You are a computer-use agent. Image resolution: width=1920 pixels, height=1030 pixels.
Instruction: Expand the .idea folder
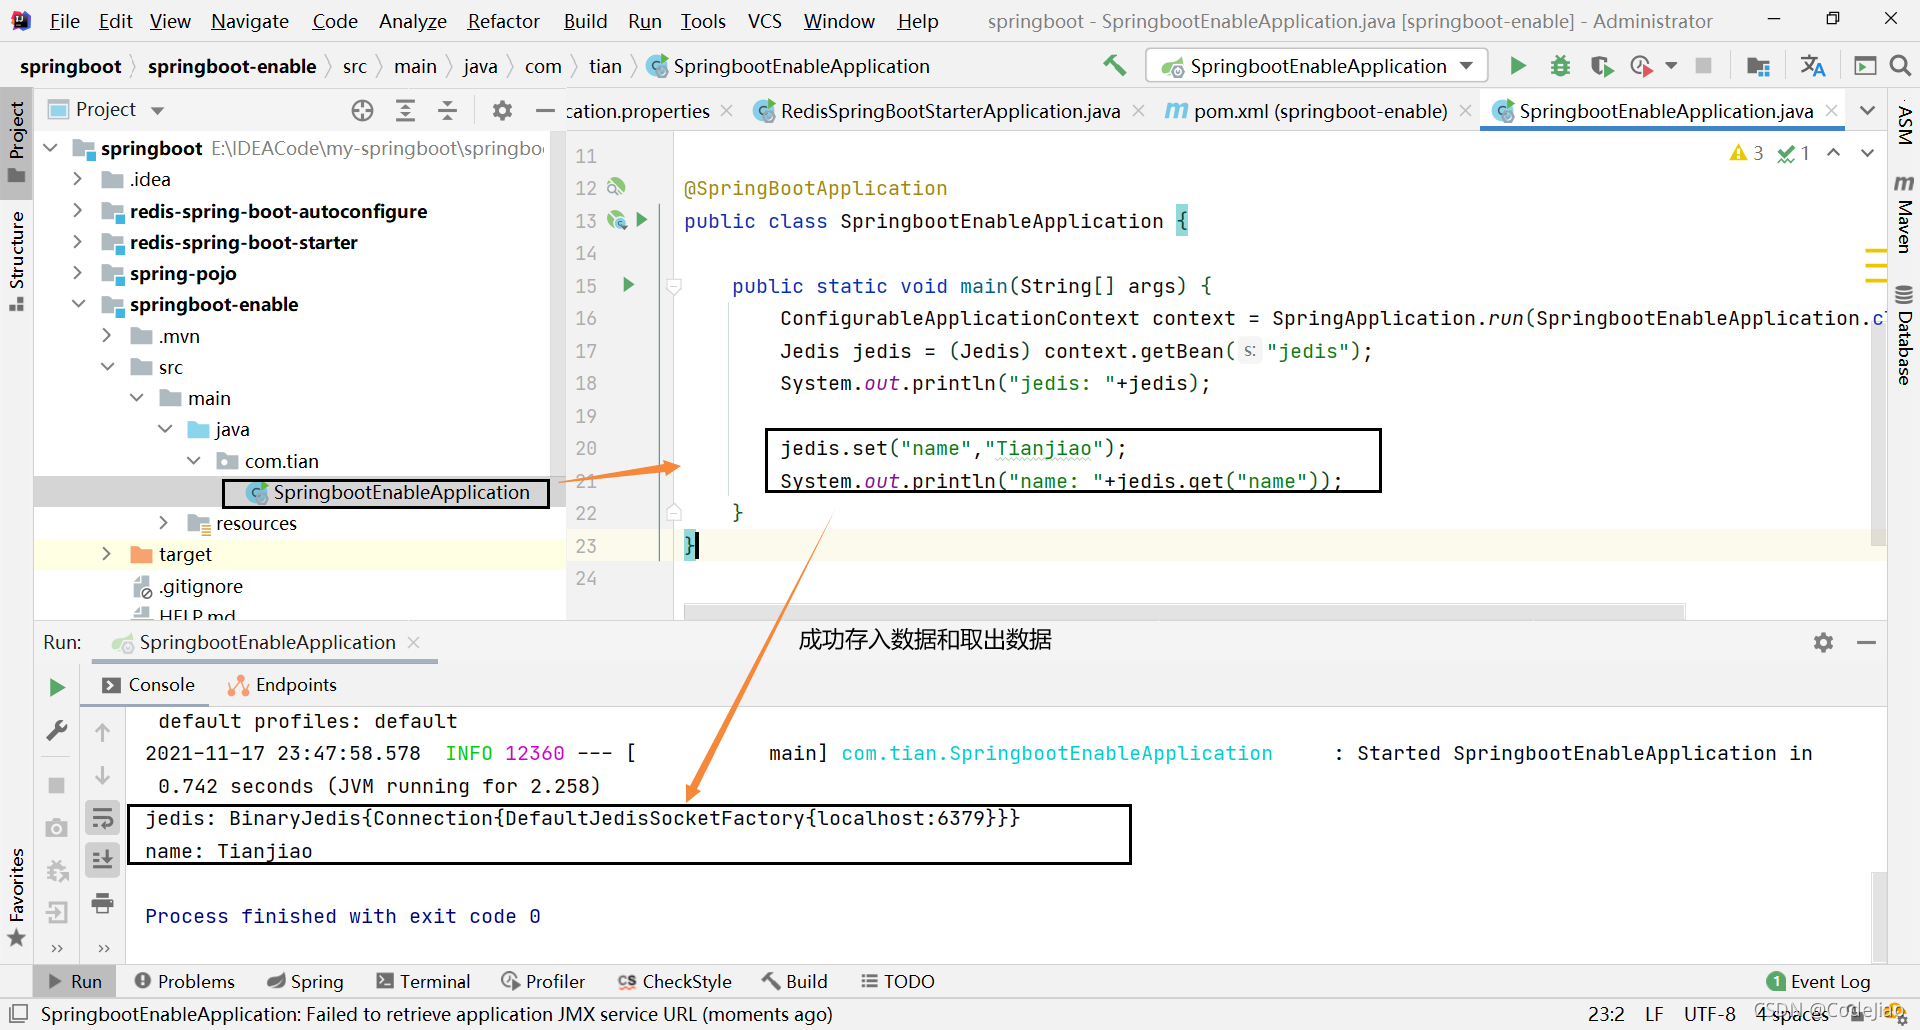point(78,179)
